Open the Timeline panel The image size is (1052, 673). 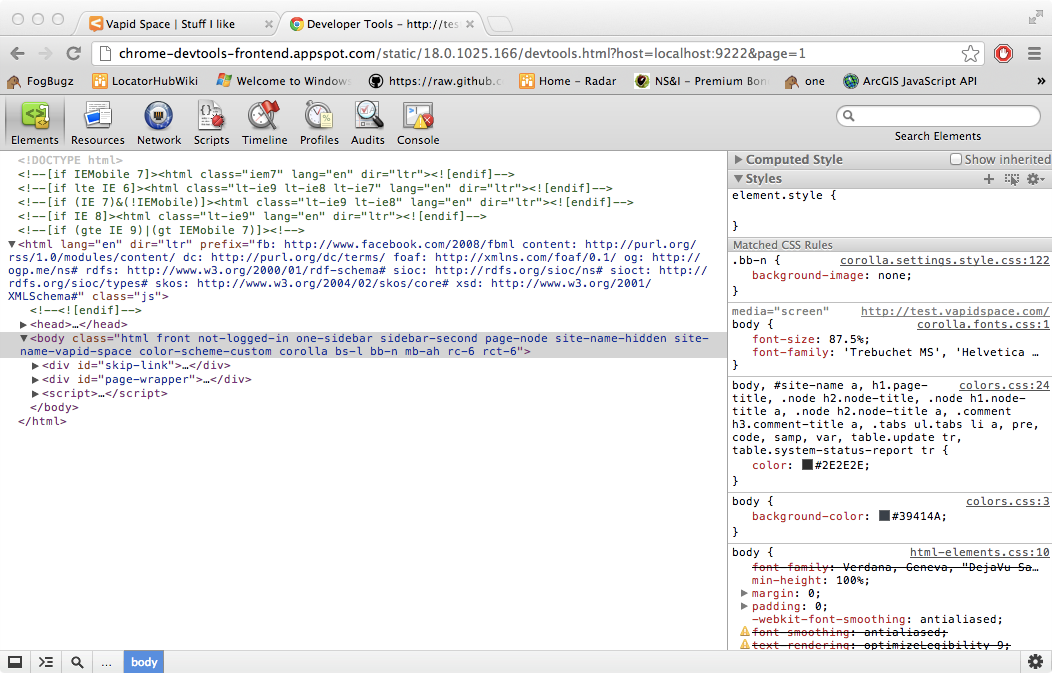click(264, 123)
